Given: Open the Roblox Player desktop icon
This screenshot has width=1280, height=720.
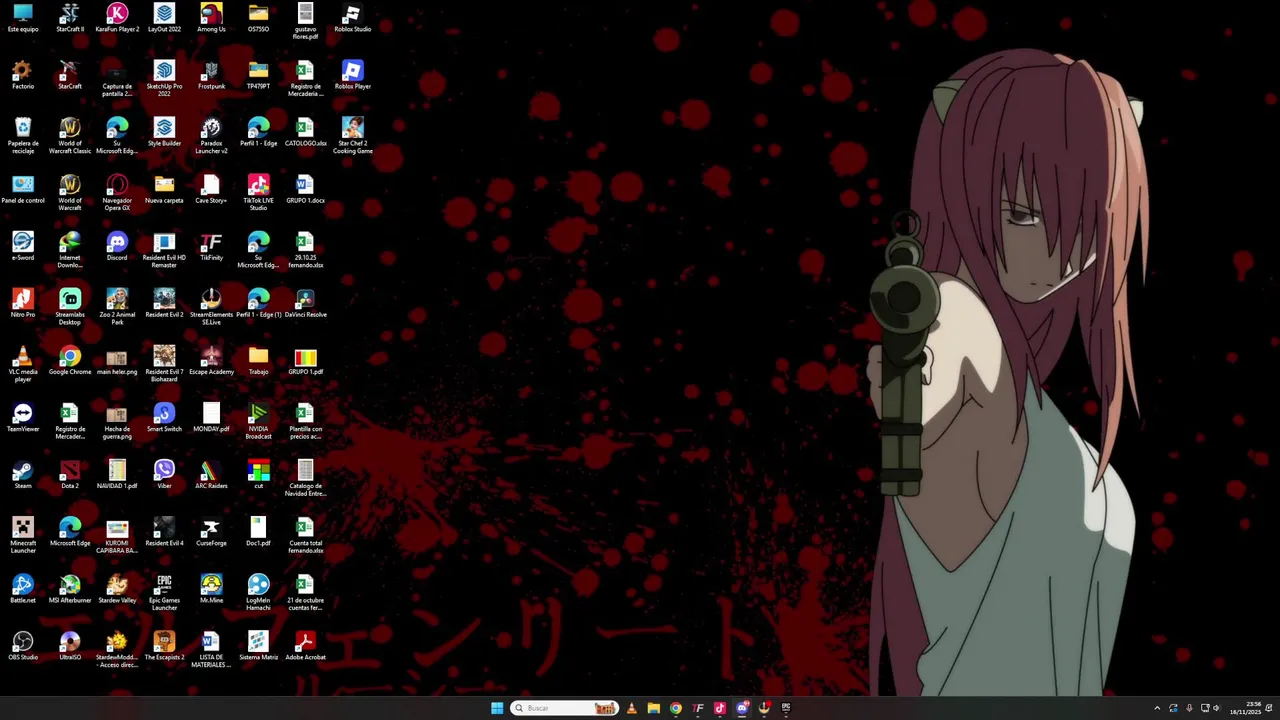Looking at the screenshot, I should click(352, 75).
